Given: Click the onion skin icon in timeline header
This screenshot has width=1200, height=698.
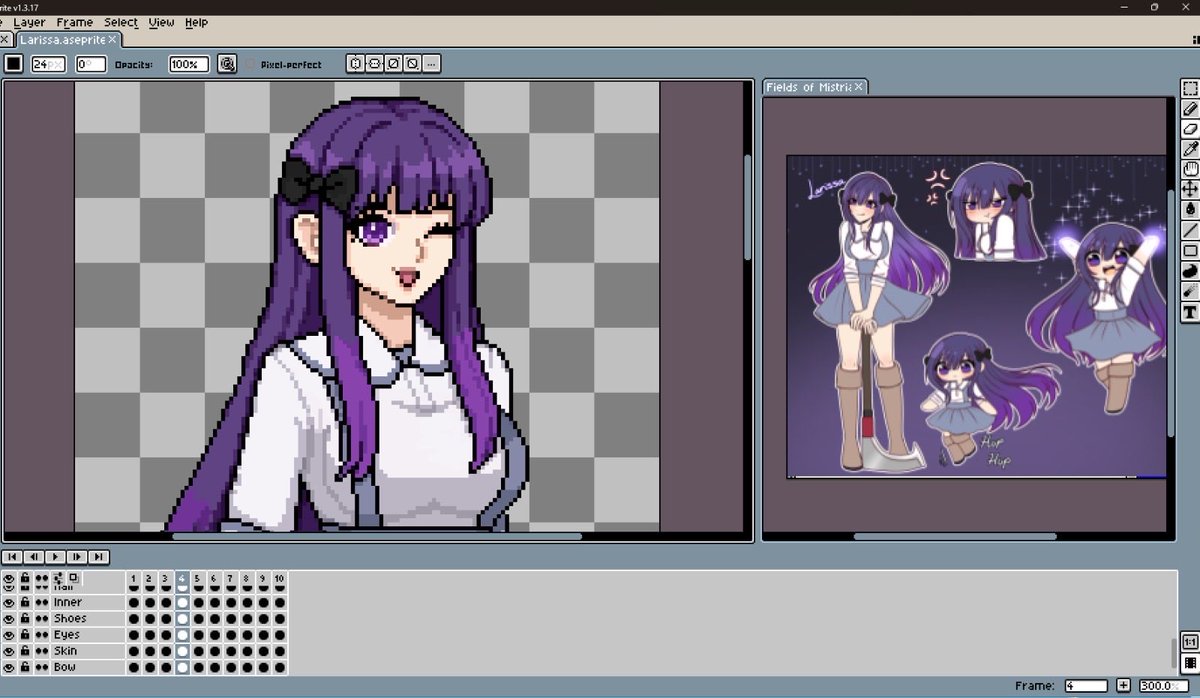Looking at the screenshot, I should 74,578.
